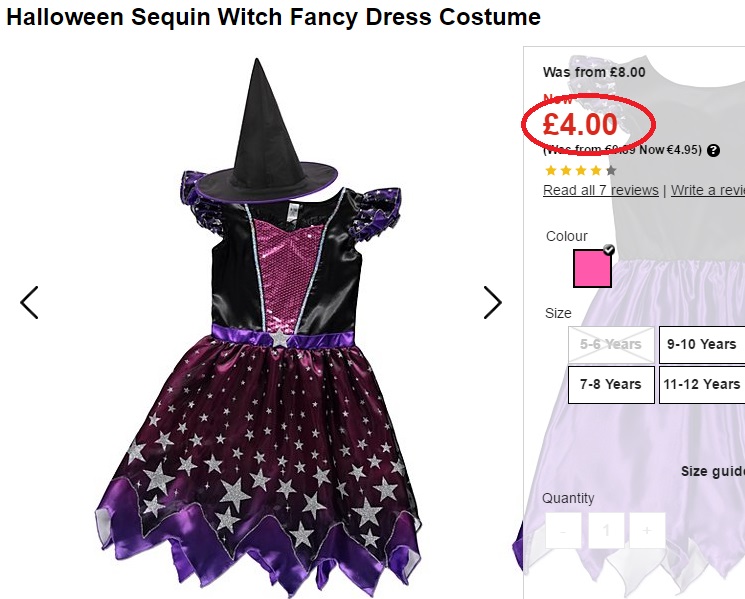This screenshot has width=745, height=599.
Task: Show the previous product image
Action: tap(29, 302)
